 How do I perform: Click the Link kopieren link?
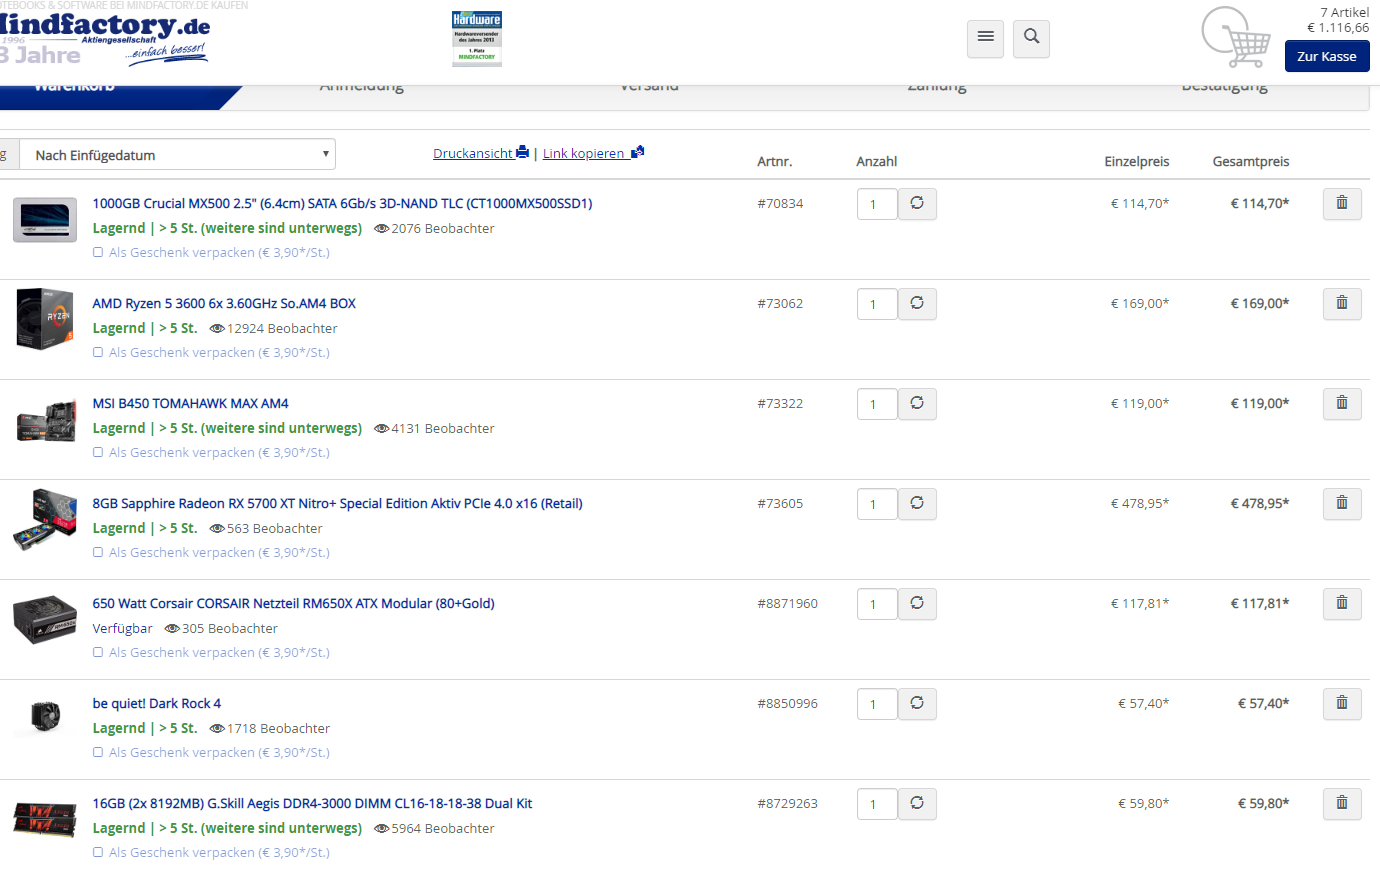point(593,153)
